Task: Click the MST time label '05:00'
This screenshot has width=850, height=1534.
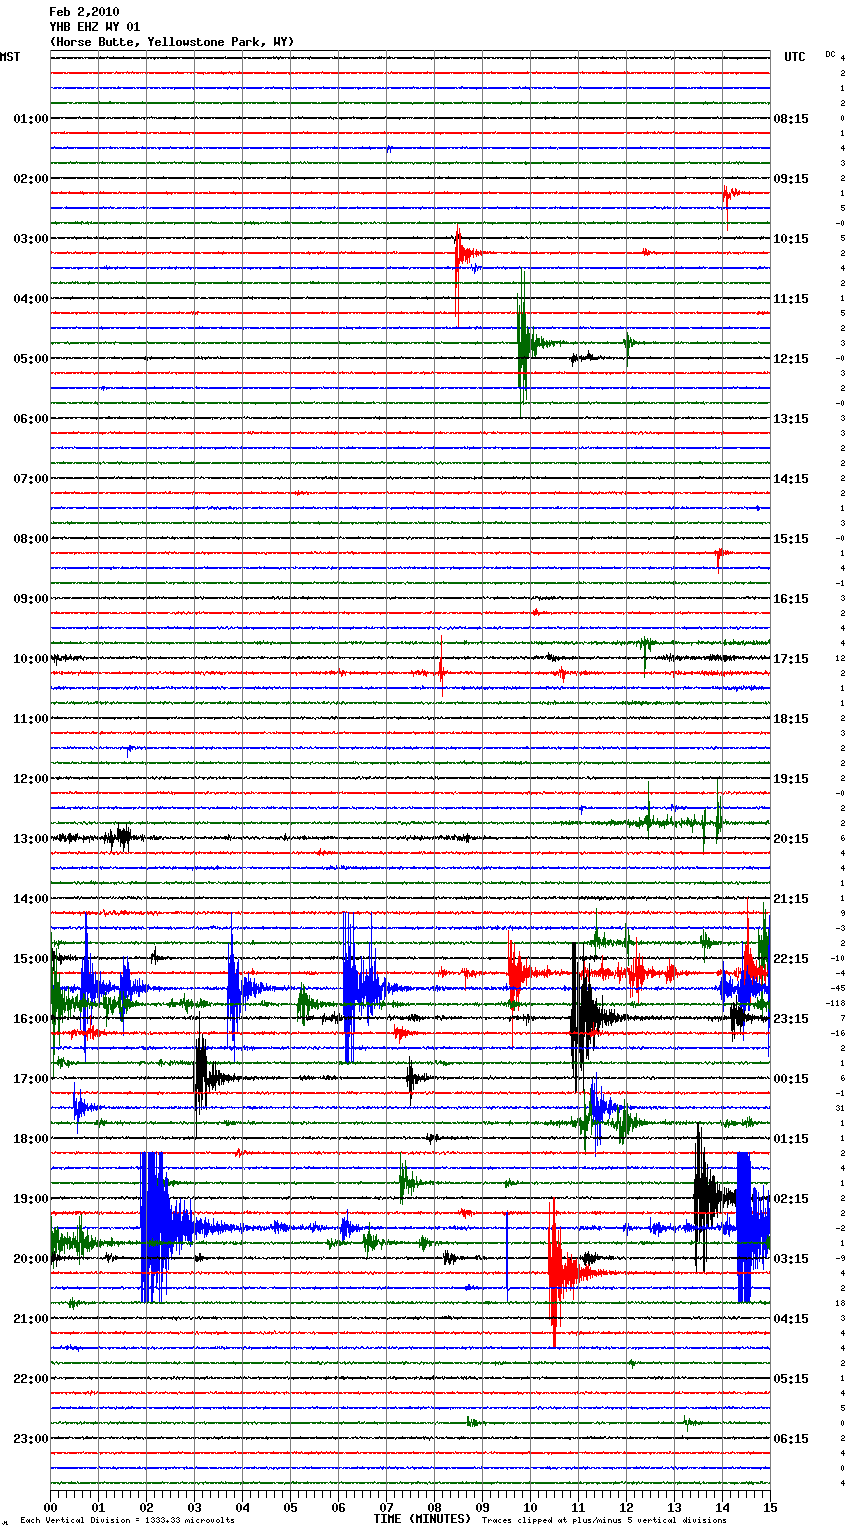Action: click(x=31, y=359)
